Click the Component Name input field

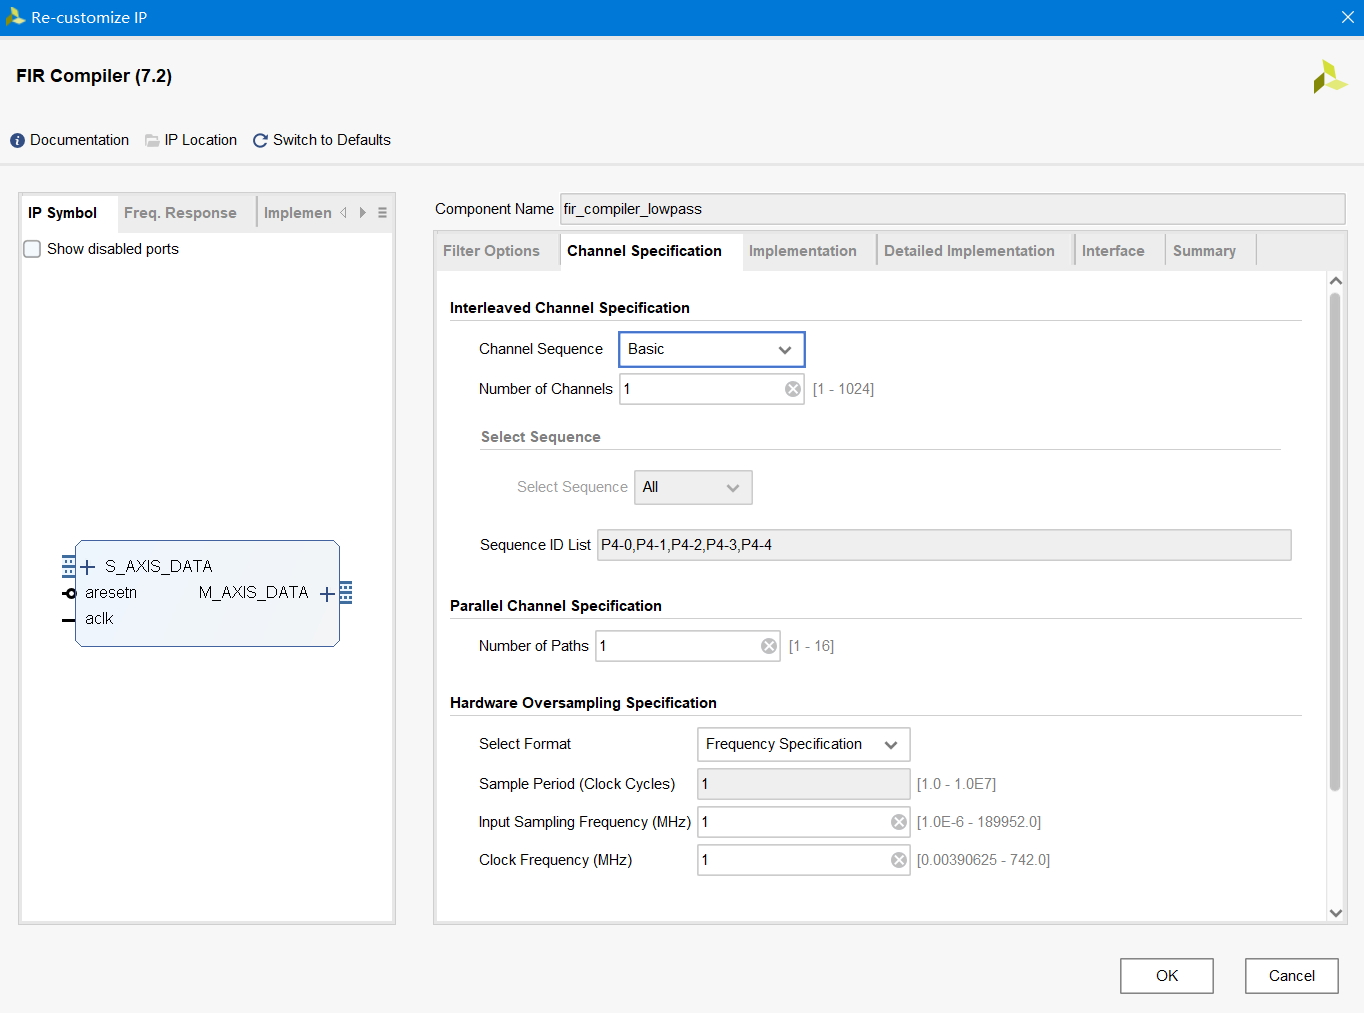951,209
